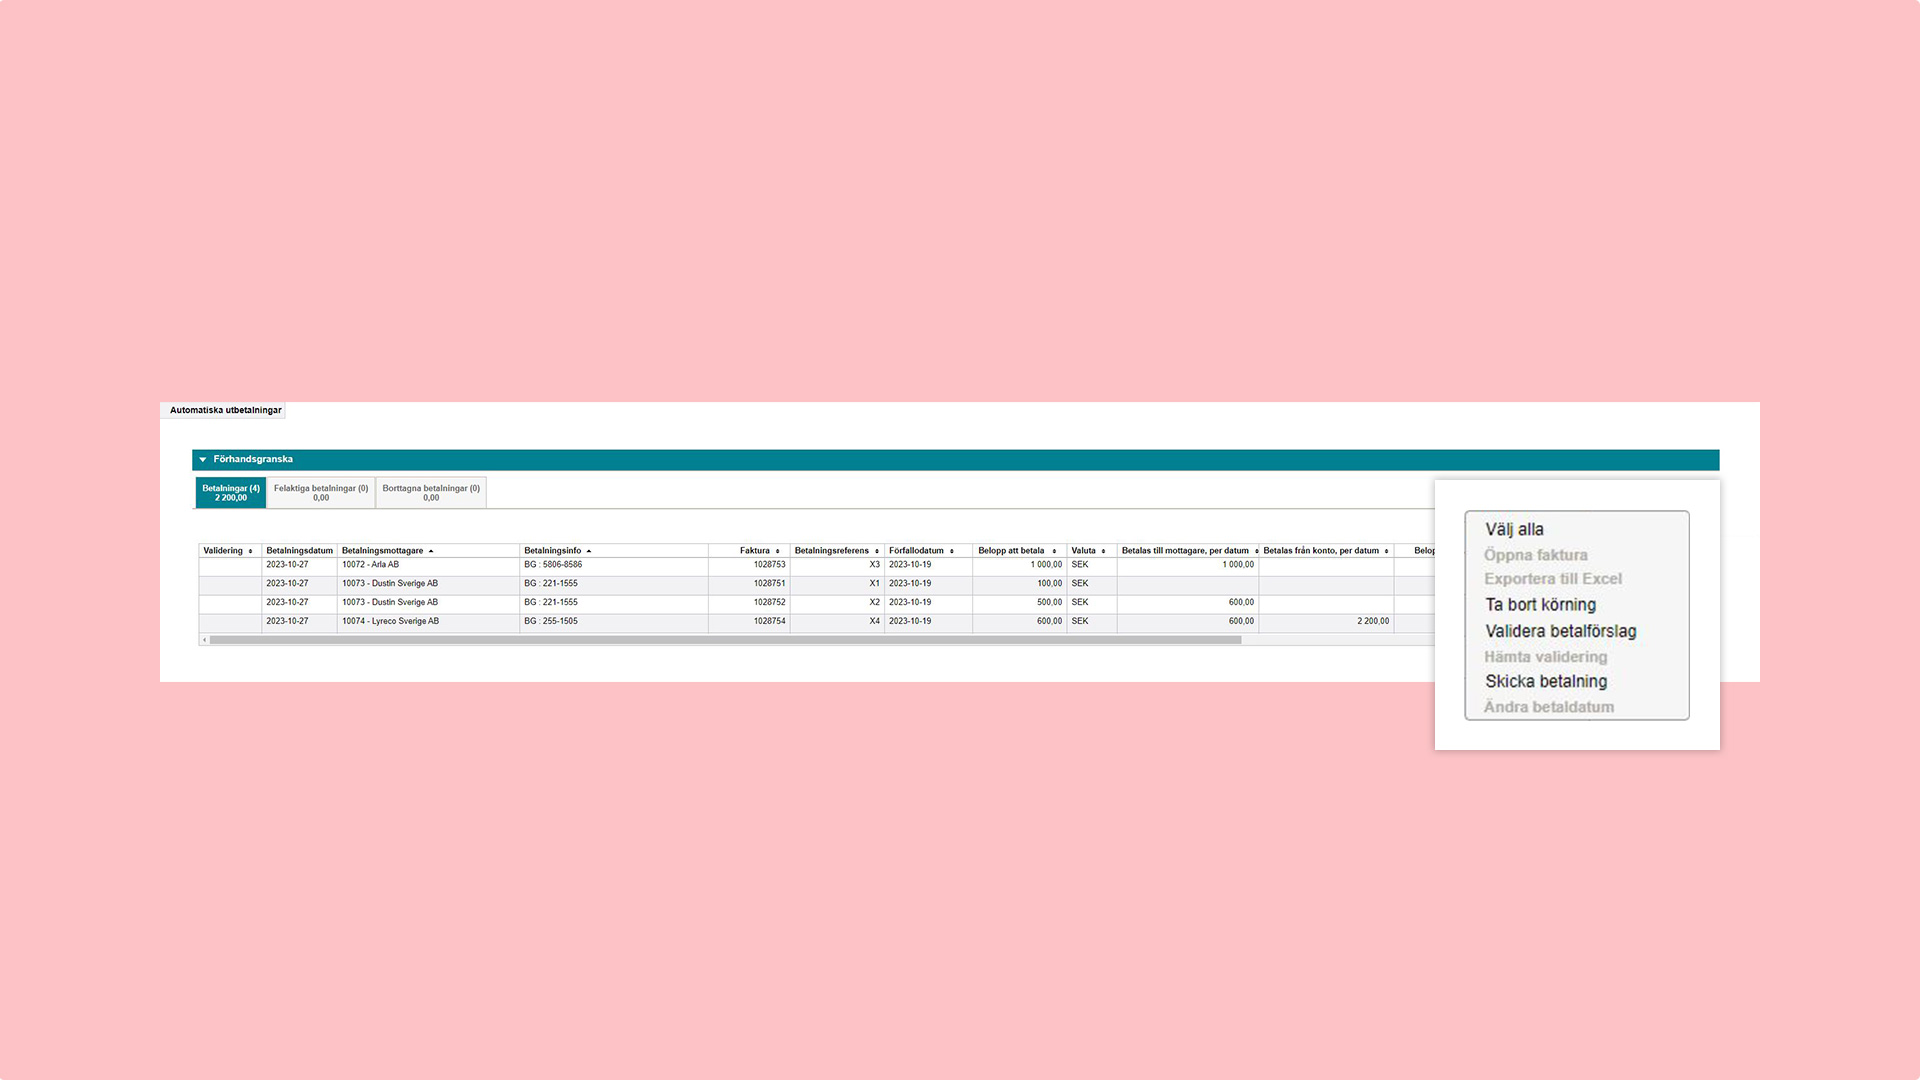
Task: Choose Ta bort körning menu entry
Action: point(1540,605)
